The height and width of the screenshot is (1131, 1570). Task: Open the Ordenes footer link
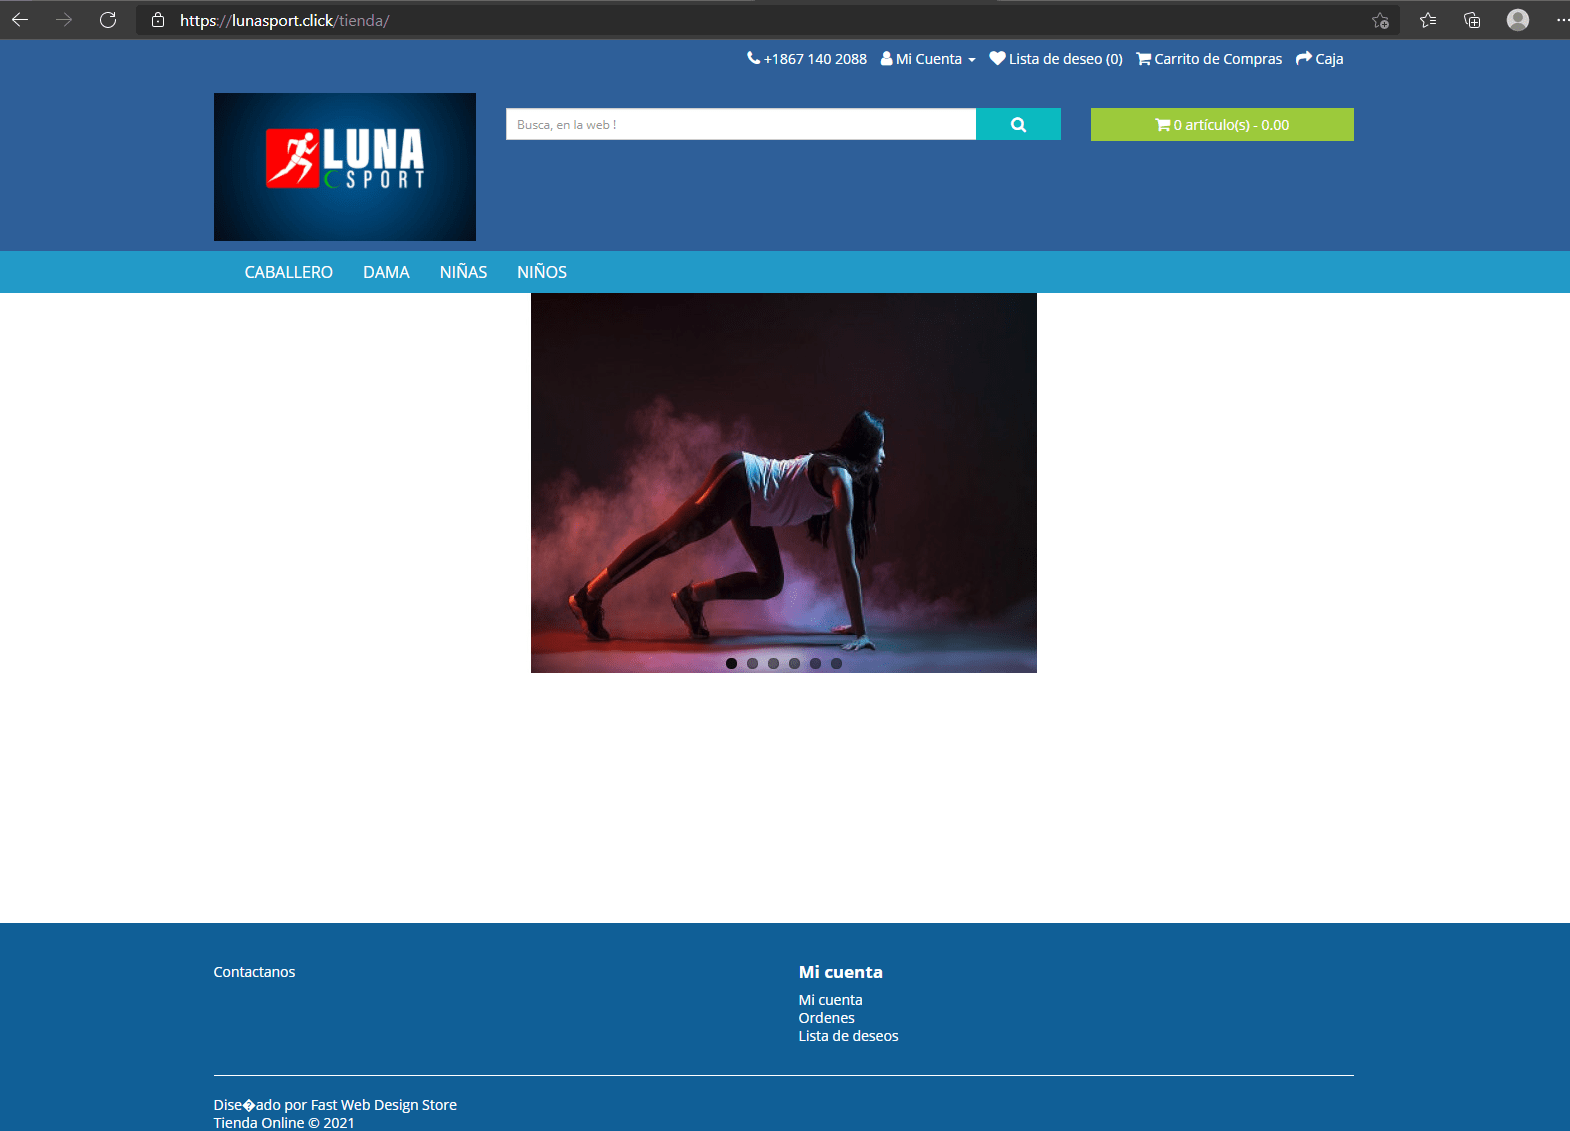(826, 1018)
